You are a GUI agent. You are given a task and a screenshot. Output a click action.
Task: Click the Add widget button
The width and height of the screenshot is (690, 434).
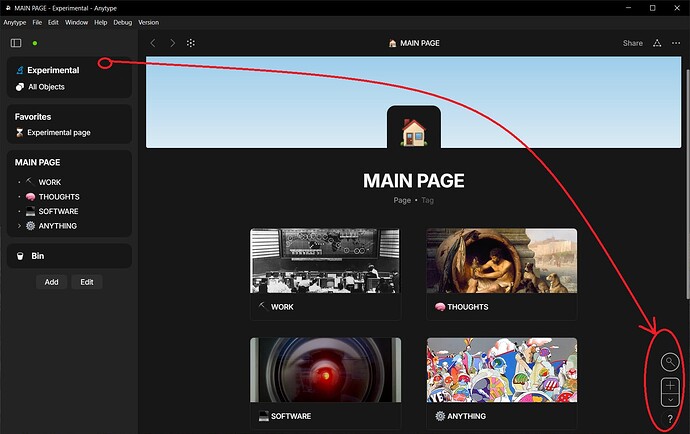point(51,282)
